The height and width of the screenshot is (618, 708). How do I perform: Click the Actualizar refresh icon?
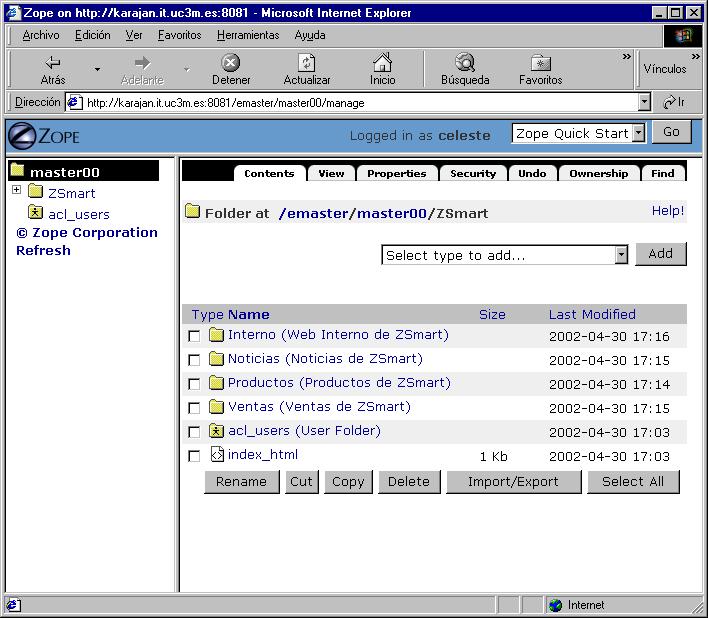tap(307, 63)
